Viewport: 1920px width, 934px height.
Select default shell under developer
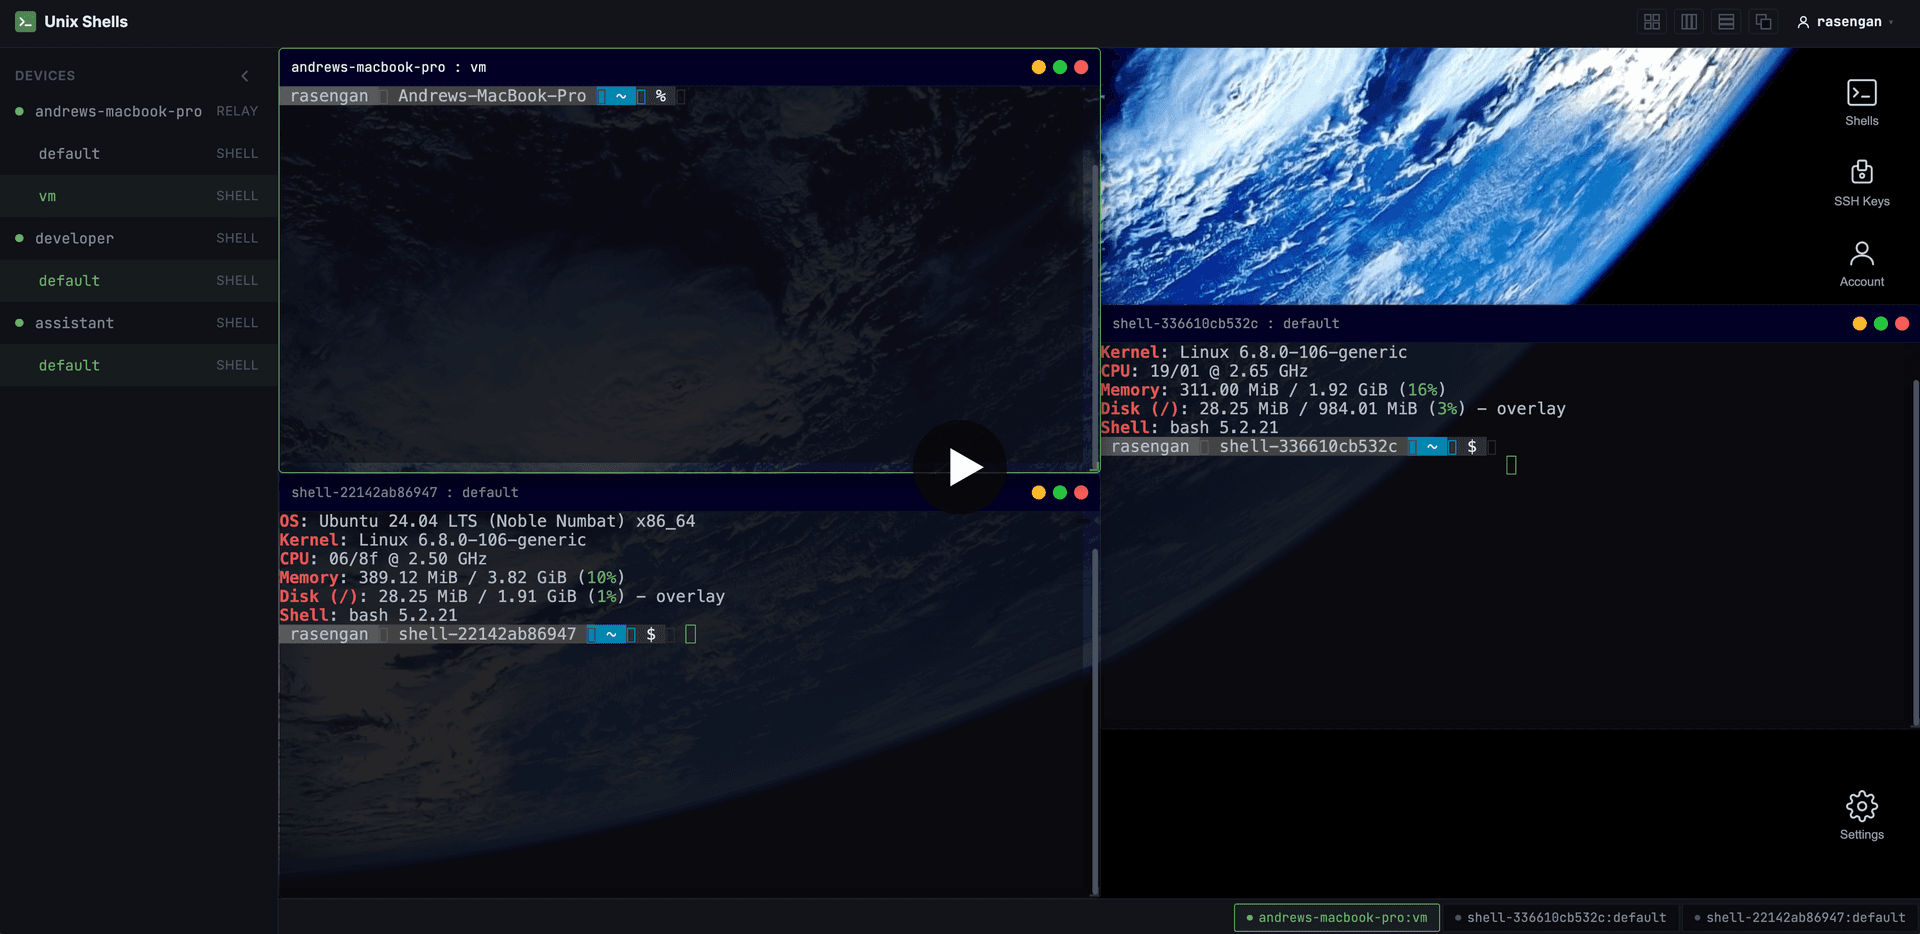[69, 281]
